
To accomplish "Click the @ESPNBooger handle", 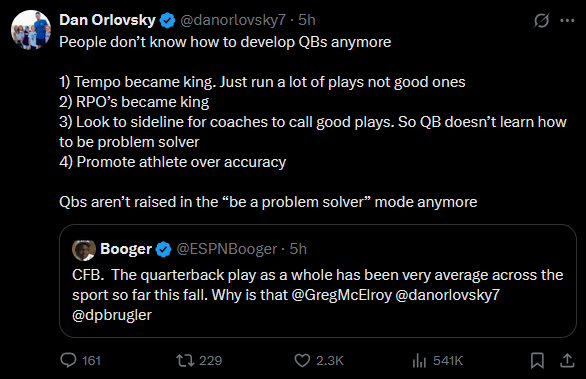I will (226, 249).
